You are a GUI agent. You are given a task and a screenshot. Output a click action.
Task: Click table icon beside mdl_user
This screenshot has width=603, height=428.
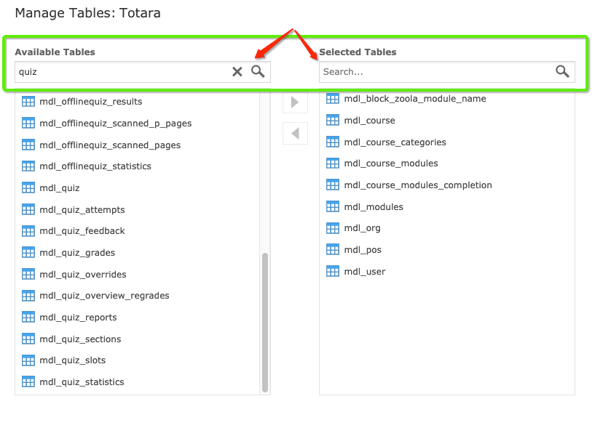pyautogui.click(x=333, y=271)
